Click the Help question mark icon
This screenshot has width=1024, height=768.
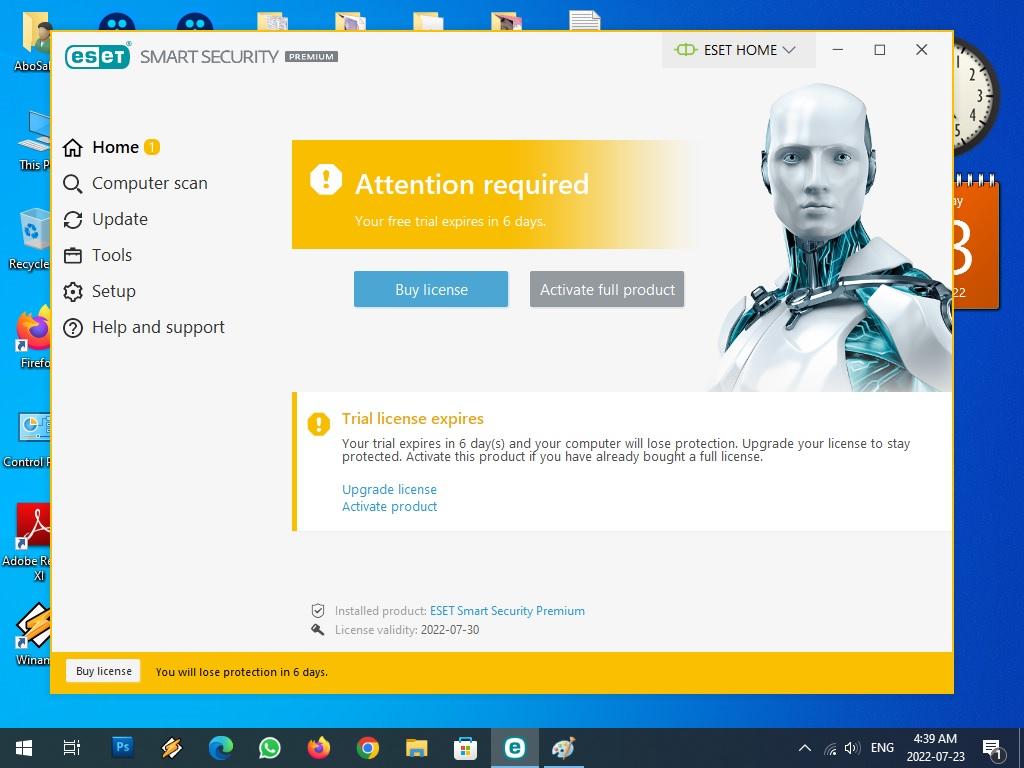[72, 328]
